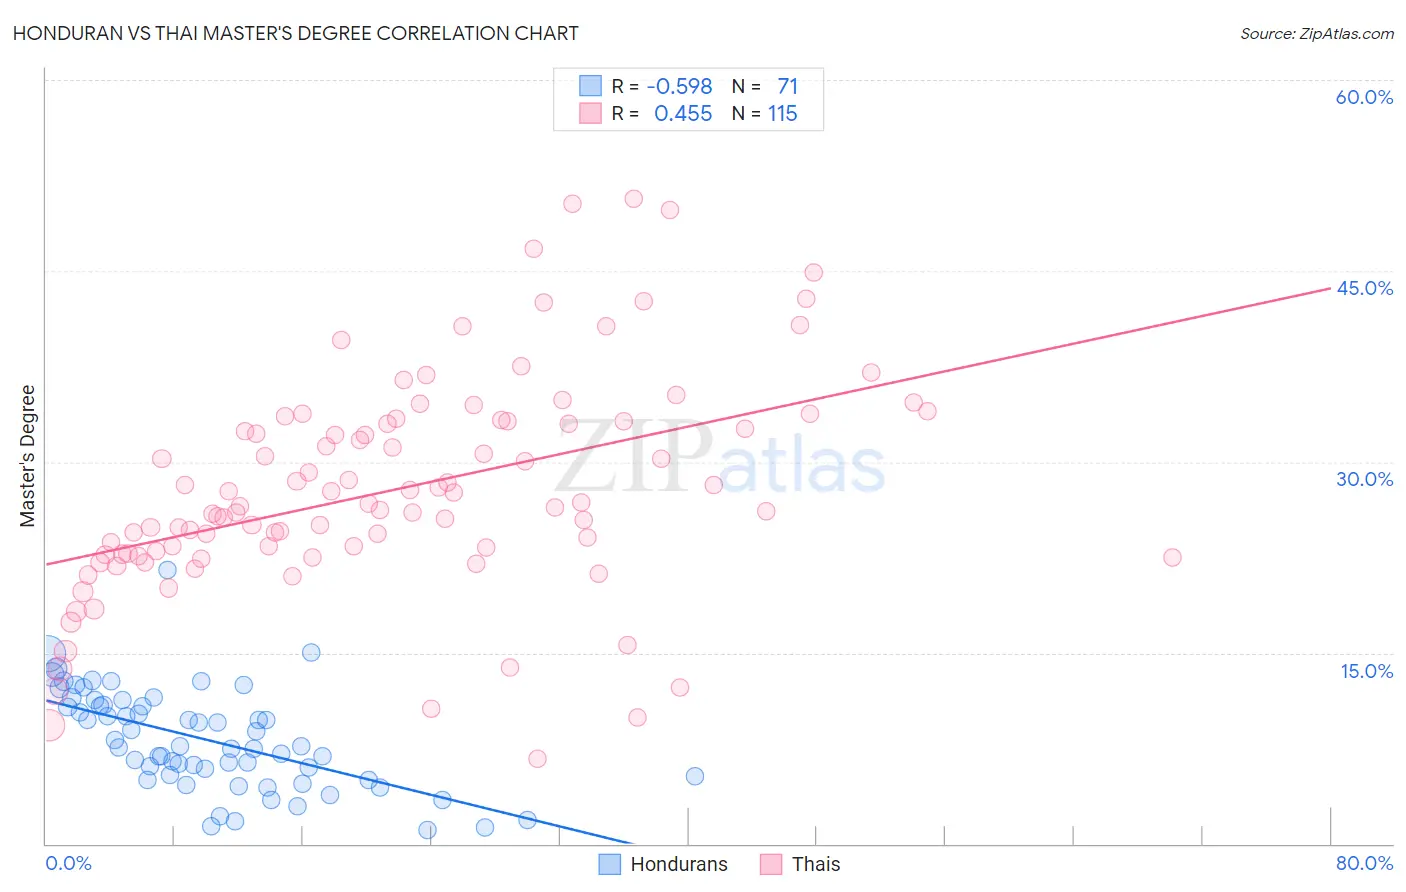Click the 0.0% x-axis label
The width and height of the screenshot is (1406, 892).
[x=68, y=863]
